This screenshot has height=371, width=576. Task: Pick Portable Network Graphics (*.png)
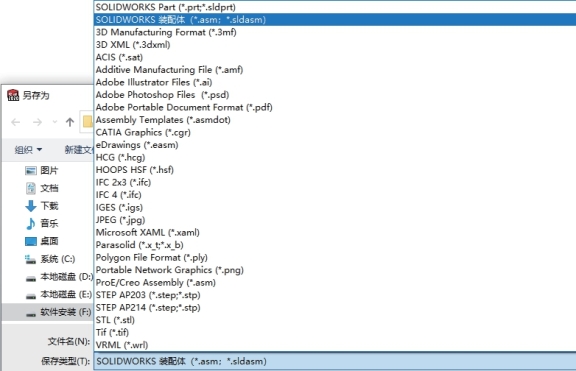(x=335, y=270)
